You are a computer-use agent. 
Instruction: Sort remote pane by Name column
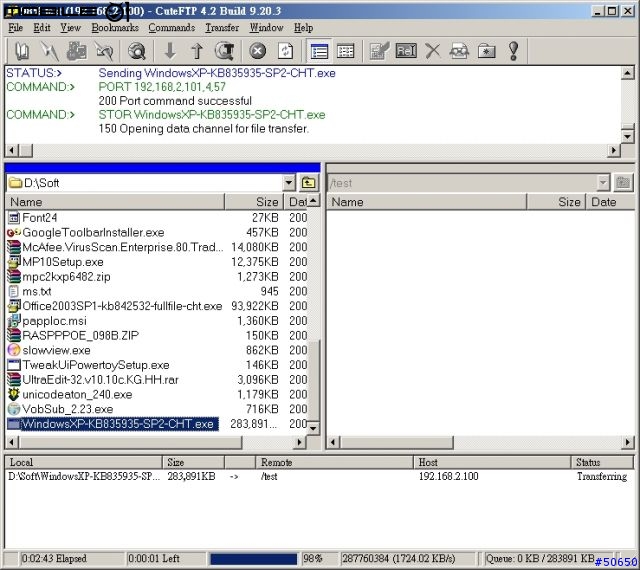coord(427,202)
